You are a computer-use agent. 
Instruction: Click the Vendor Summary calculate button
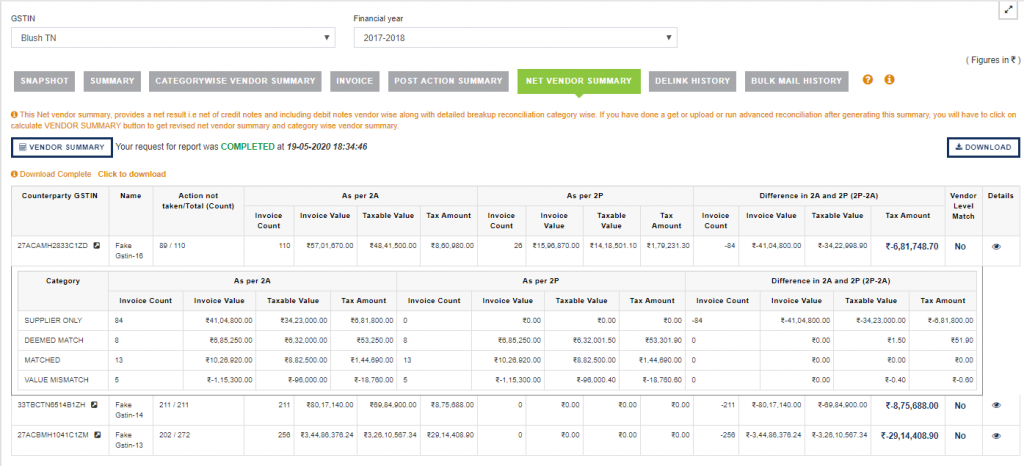[61, 148]
